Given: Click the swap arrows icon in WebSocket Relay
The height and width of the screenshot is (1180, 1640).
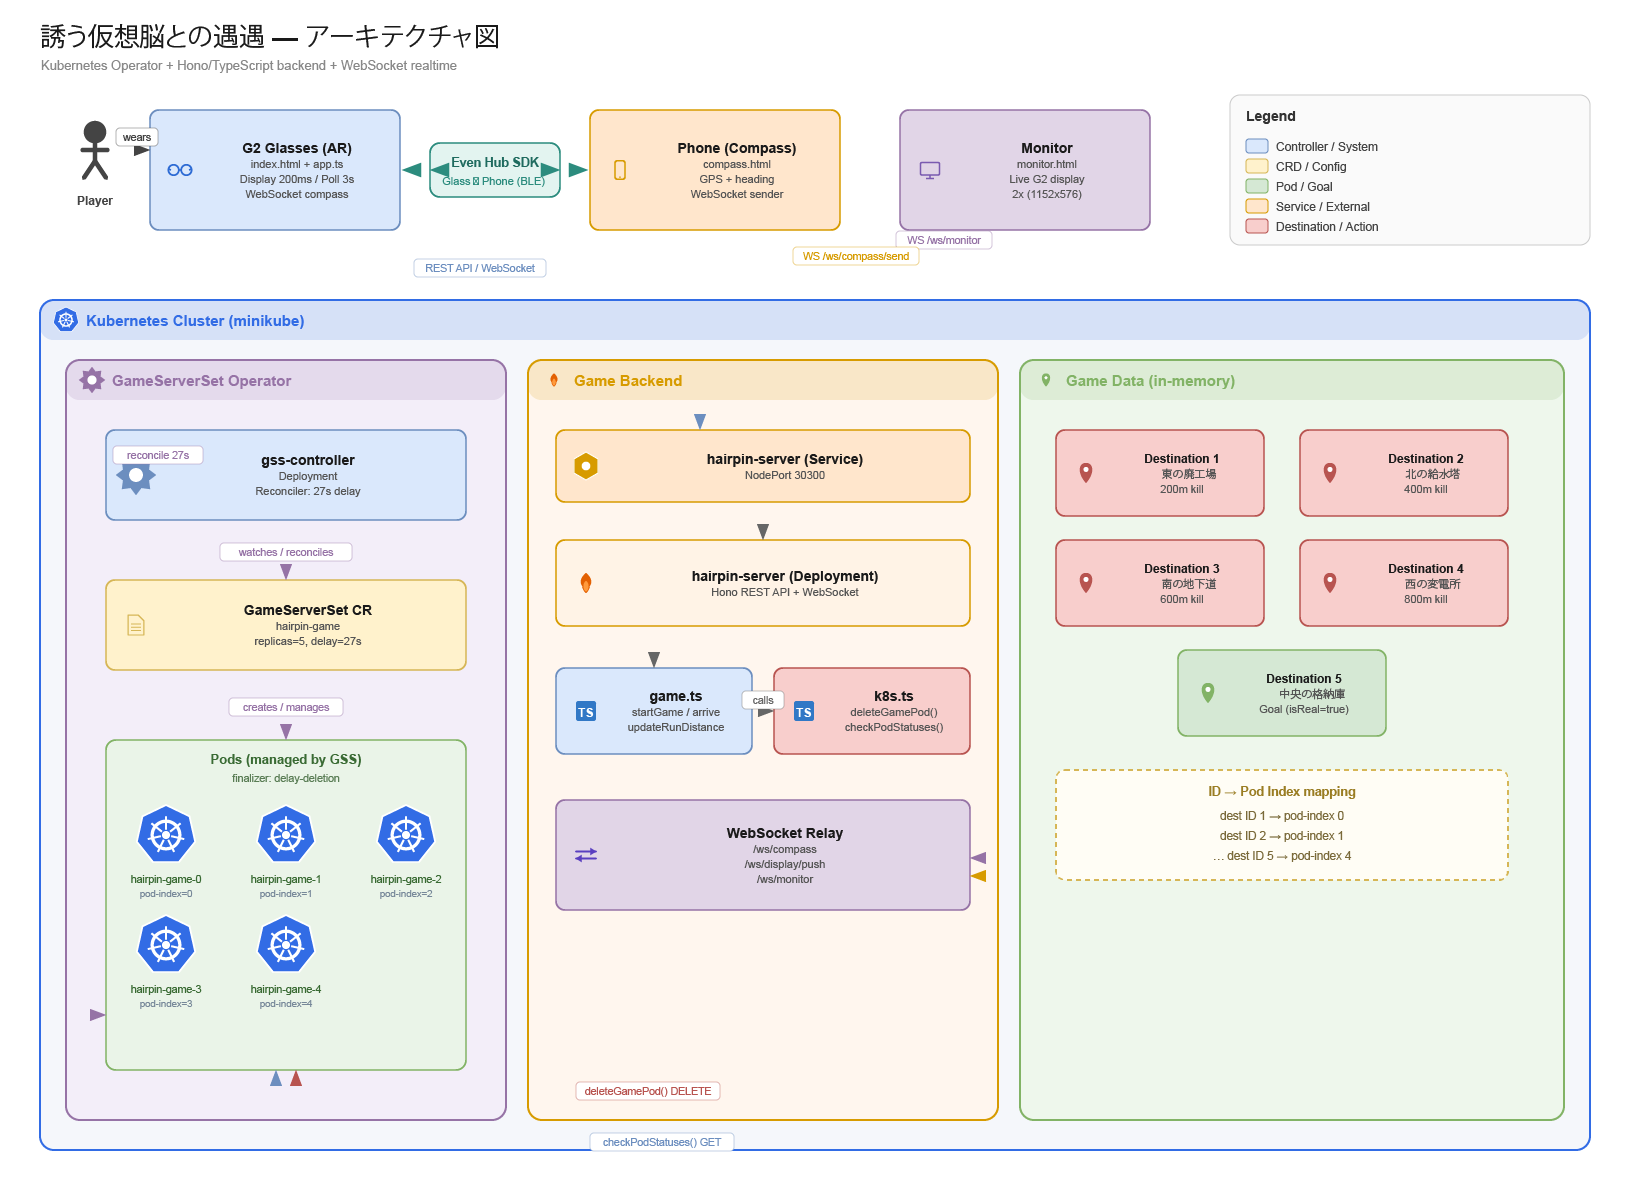Looking at the screenshot, I should coord(586,855).
